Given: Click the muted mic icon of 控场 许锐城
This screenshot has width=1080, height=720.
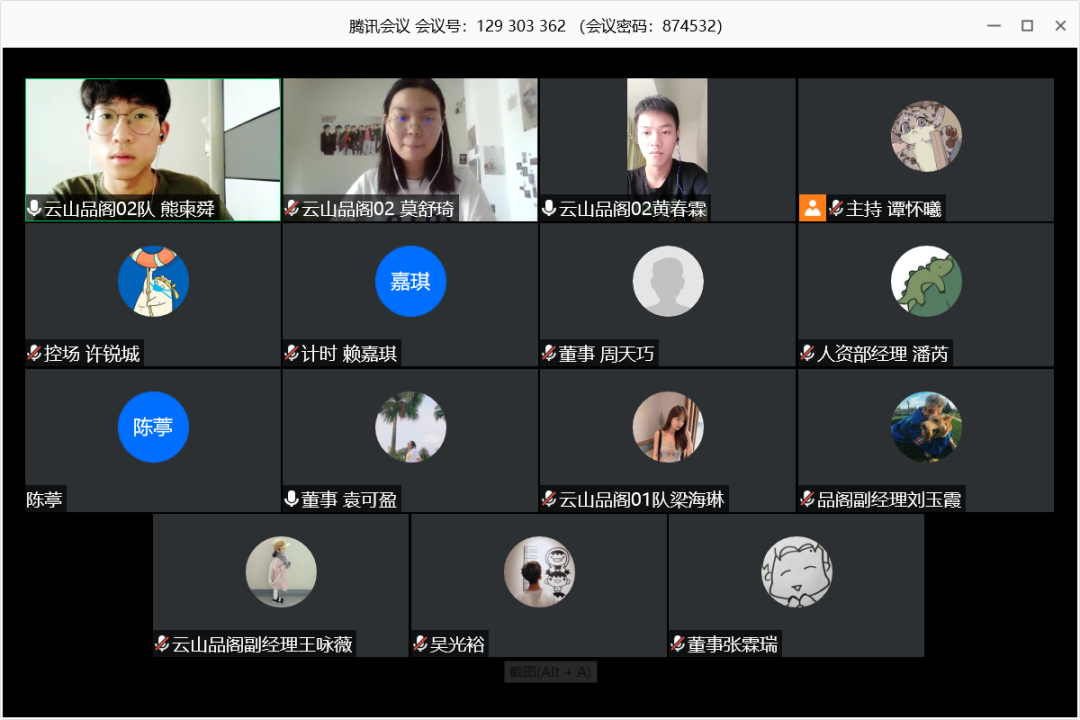Looking at the screenshot, I should click(34, 353).
